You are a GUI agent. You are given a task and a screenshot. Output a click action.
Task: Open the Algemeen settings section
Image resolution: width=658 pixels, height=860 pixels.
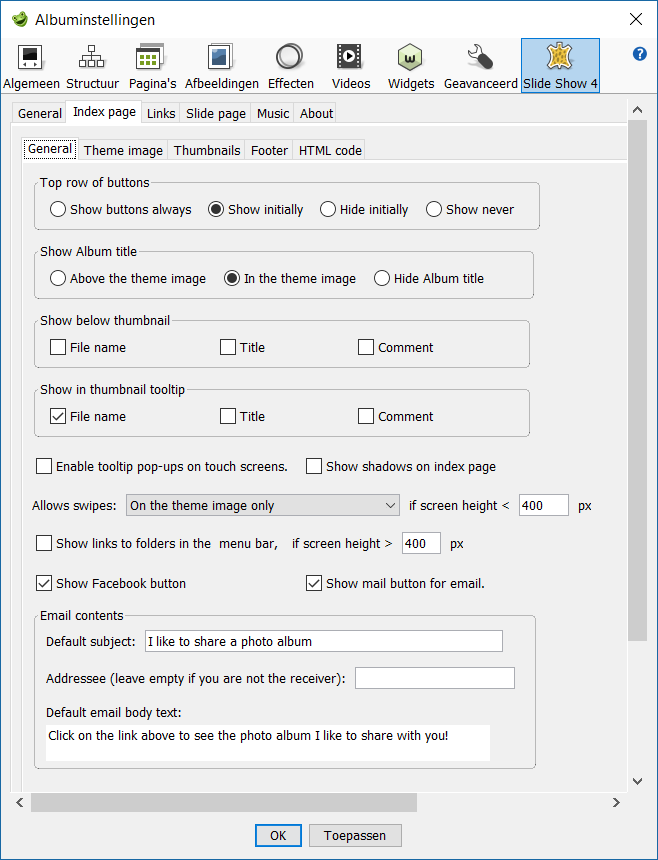click(31, 66)
